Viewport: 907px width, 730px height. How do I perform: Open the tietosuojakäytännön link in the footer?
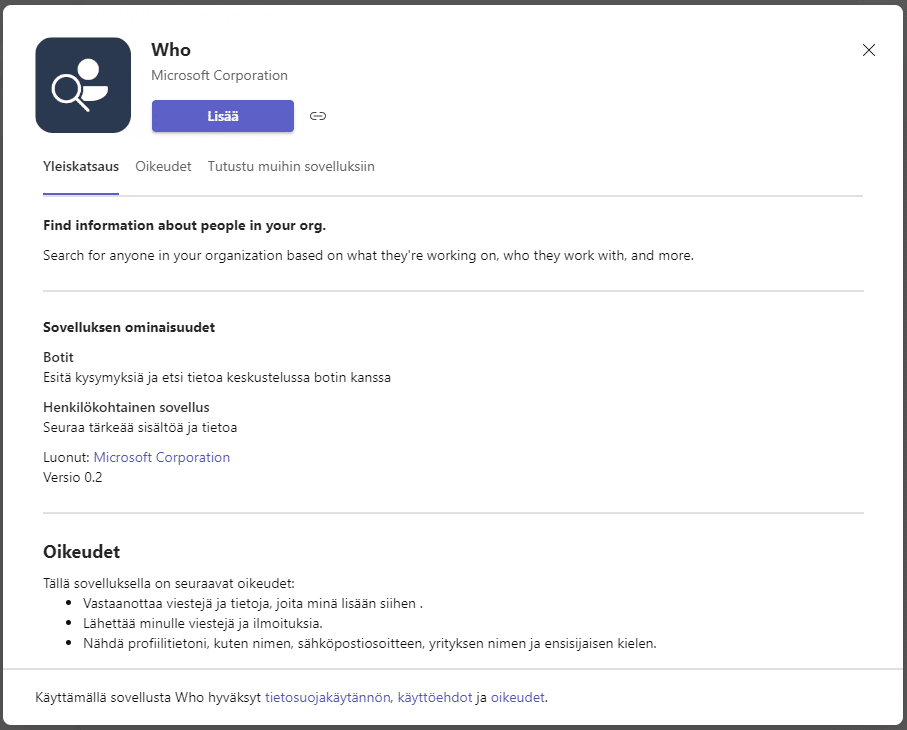point(328,697)
